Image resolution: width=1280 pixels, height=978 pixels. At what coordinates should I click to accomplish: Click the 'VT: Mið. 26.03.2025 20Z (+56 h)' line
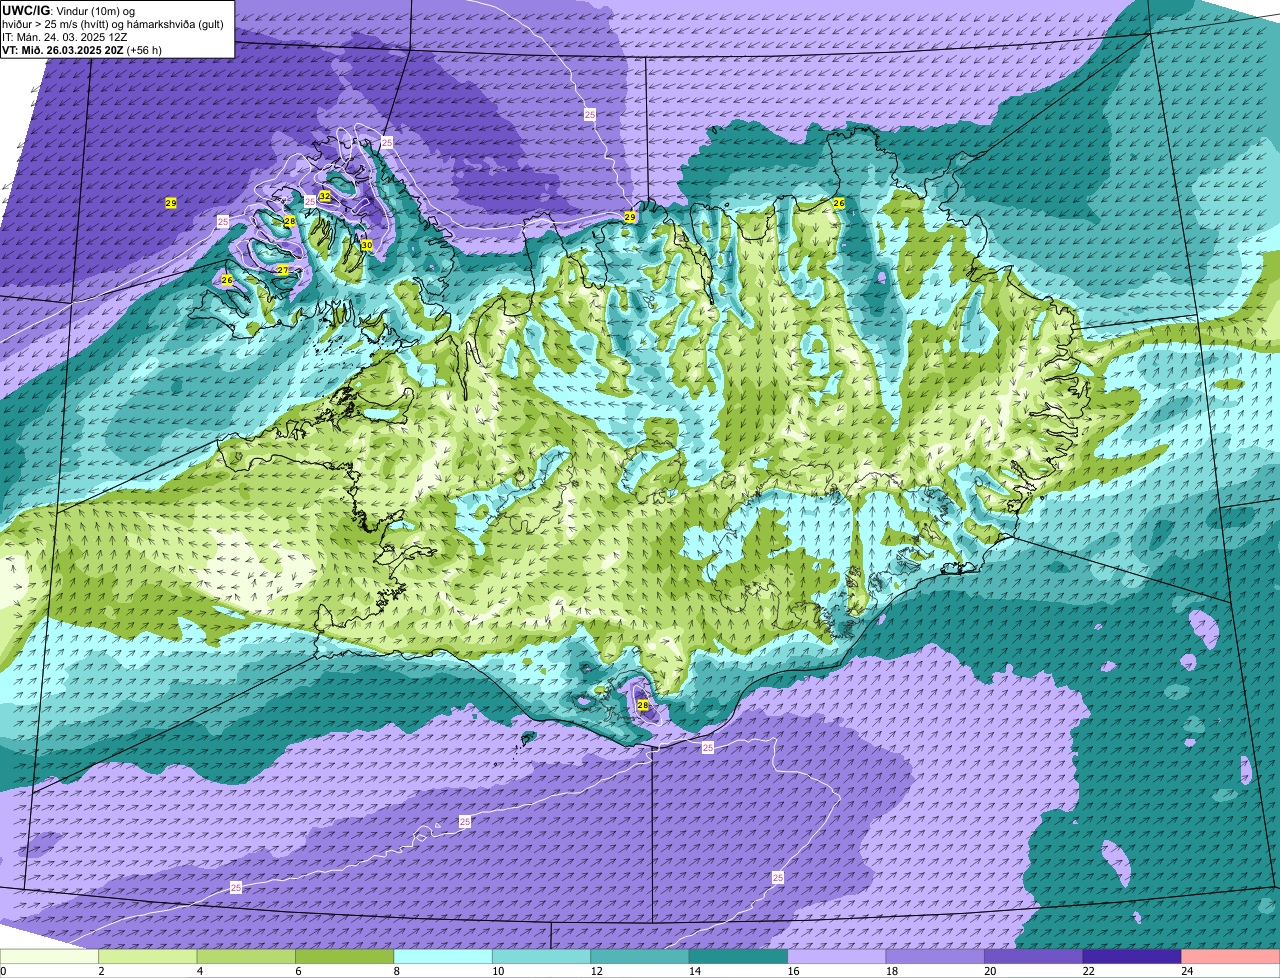point(82,49)
